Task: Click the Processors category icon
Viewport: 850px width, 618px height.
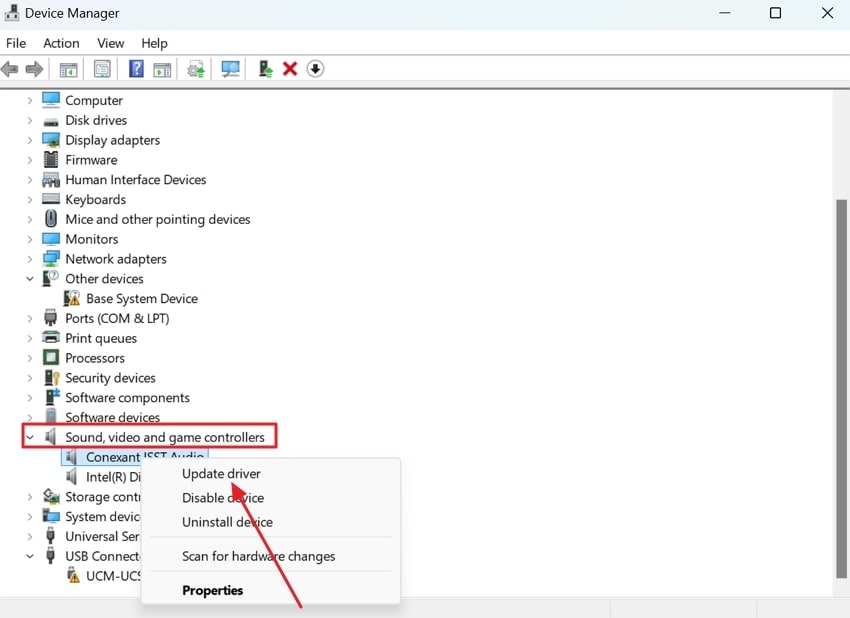Action: [51, 357]
